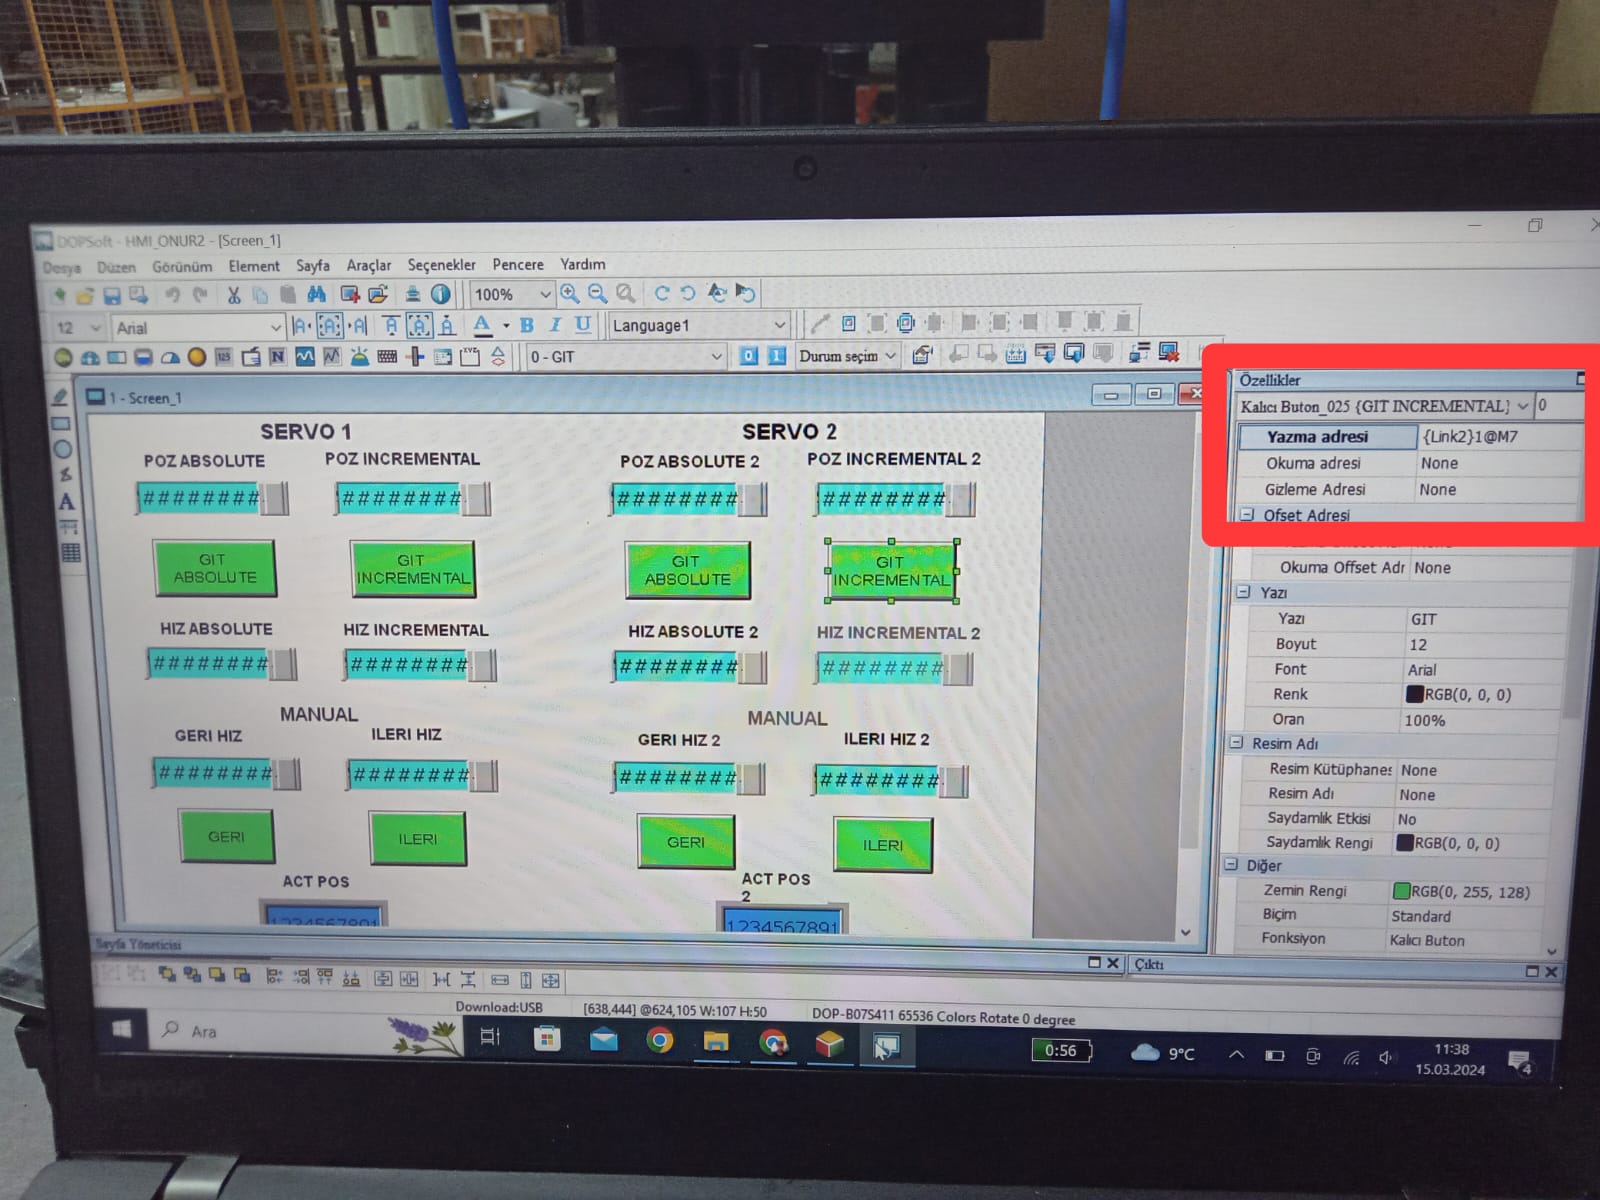This screenshot has width=1600, height=1200.
Task: Open the Seçenekler menu
Action: [441, 265]
